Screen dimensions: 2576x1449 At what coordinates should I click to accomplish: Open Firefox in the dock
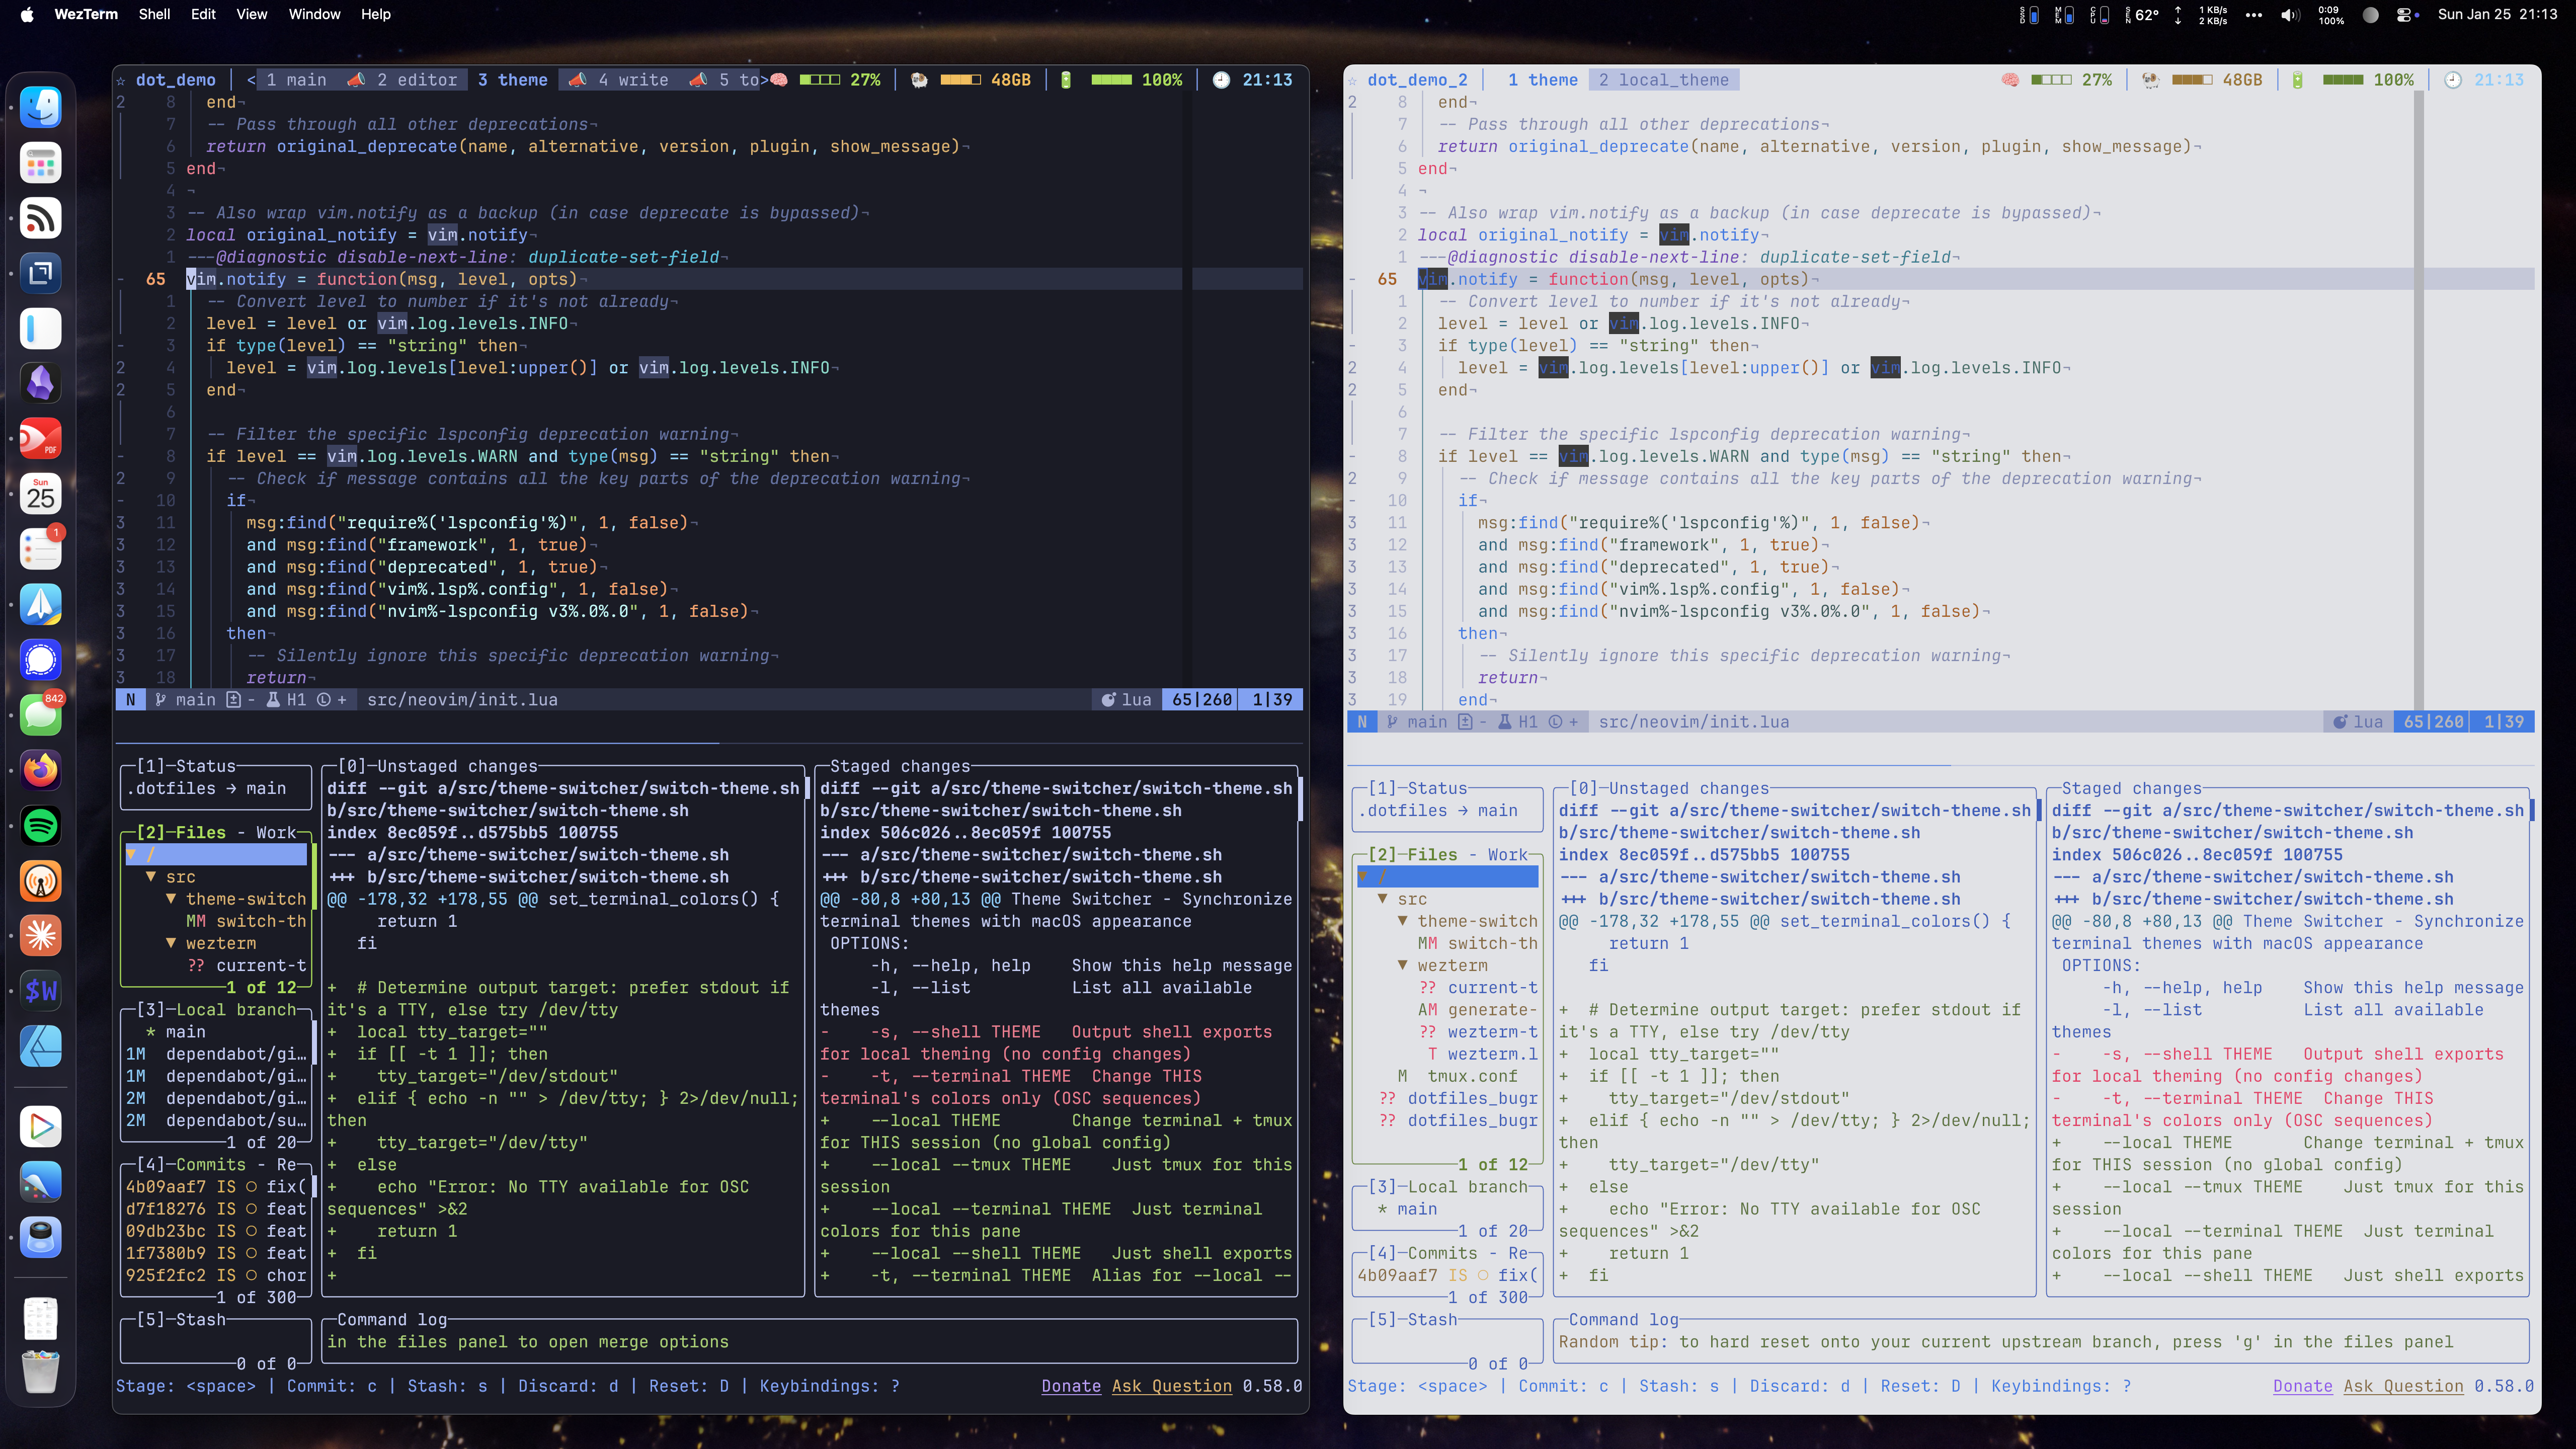coord(41,770)
